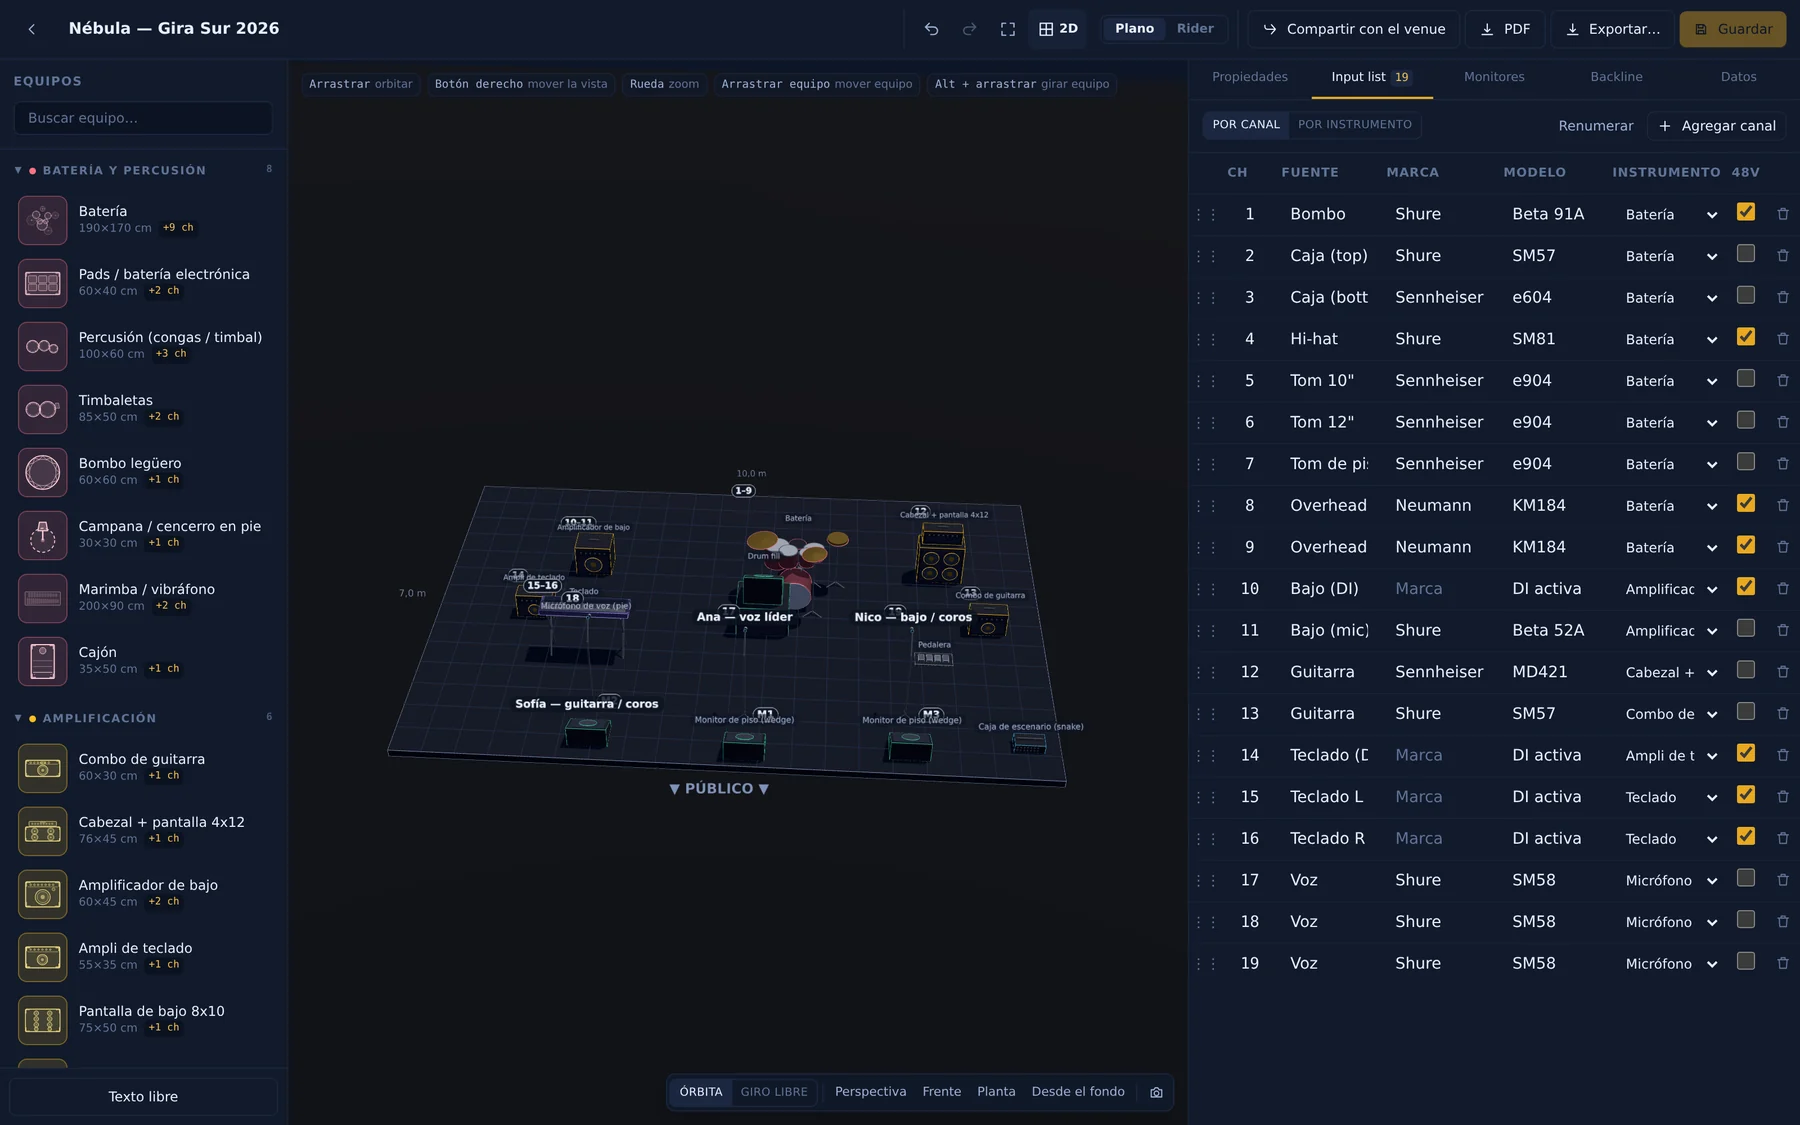
Task: Open instrument dropdown for channel 18 Voz
Action: click(1671, 922)
